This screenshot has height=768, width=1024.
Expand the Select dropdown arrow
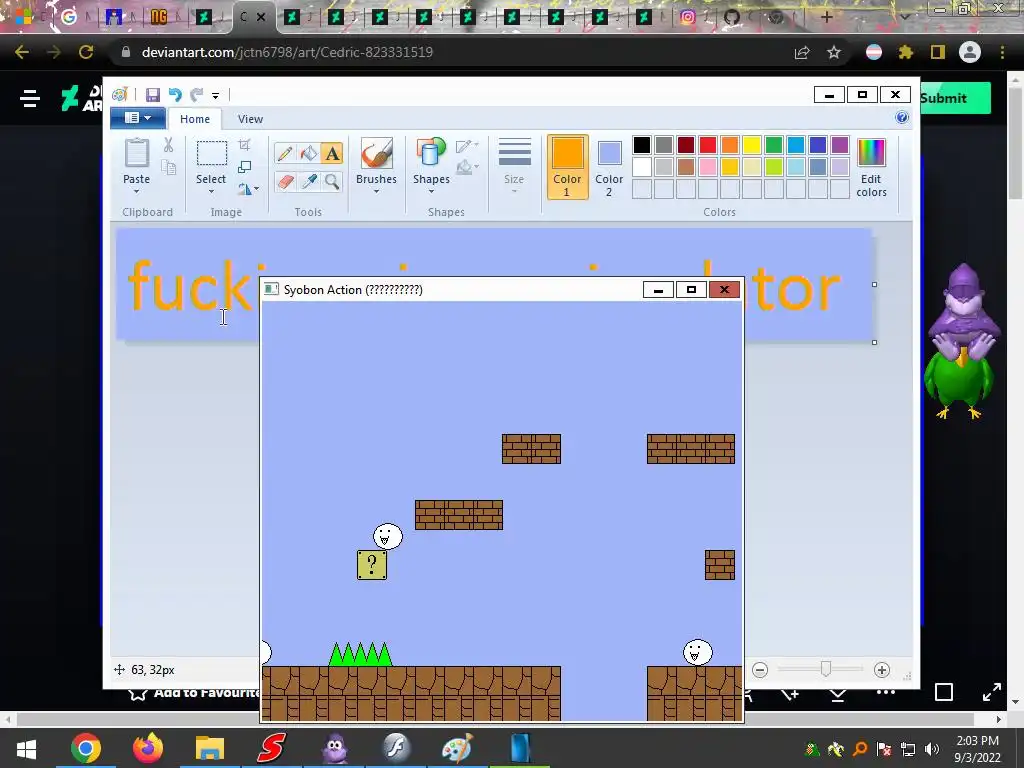[x=211, y=191]
